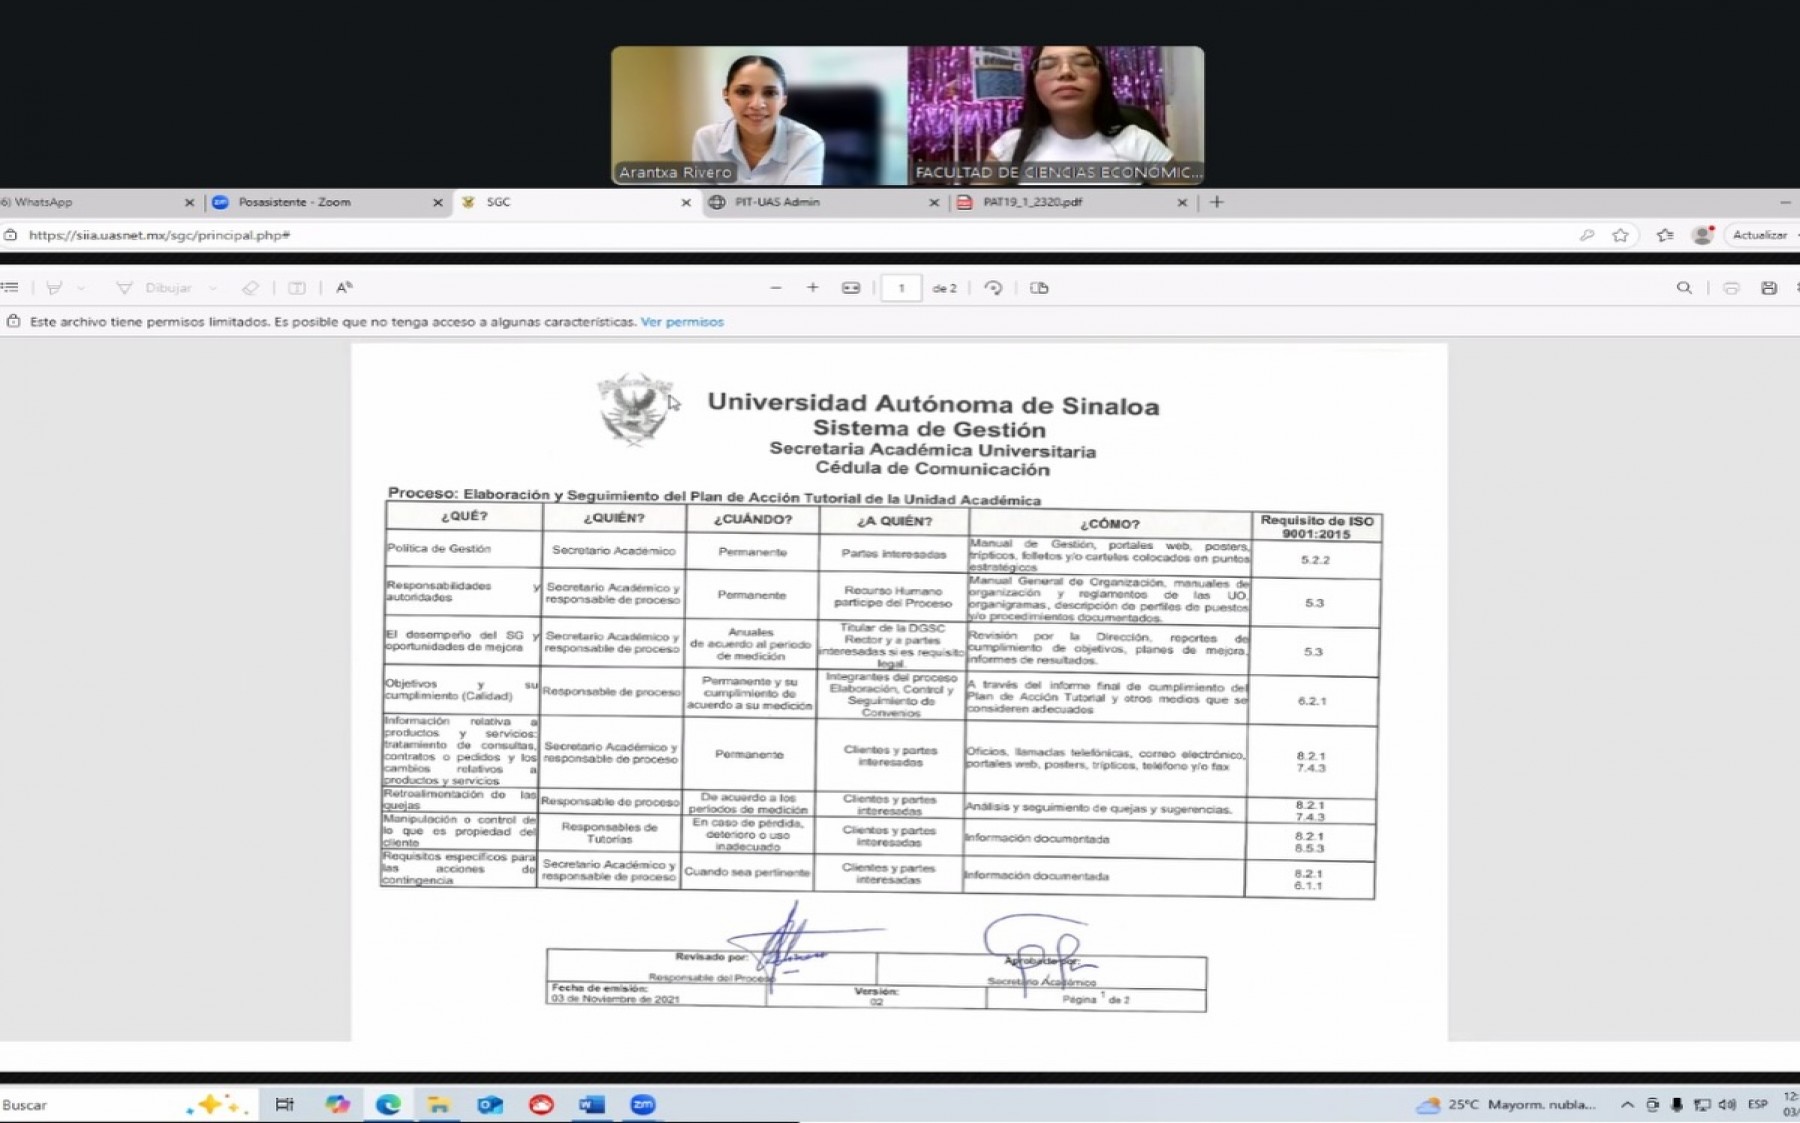1800x1123 pixels.
Task: Open search within the PDF
Action: (x=1683, y=288)
